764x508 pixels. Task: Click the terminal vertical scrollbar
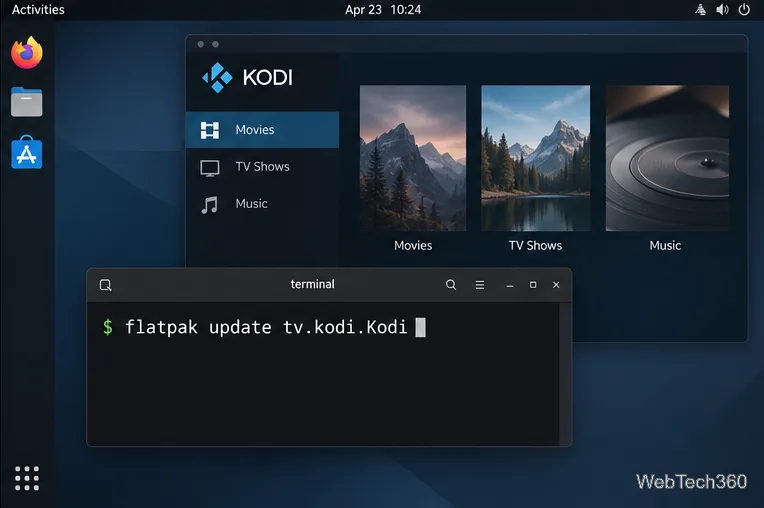565,374
